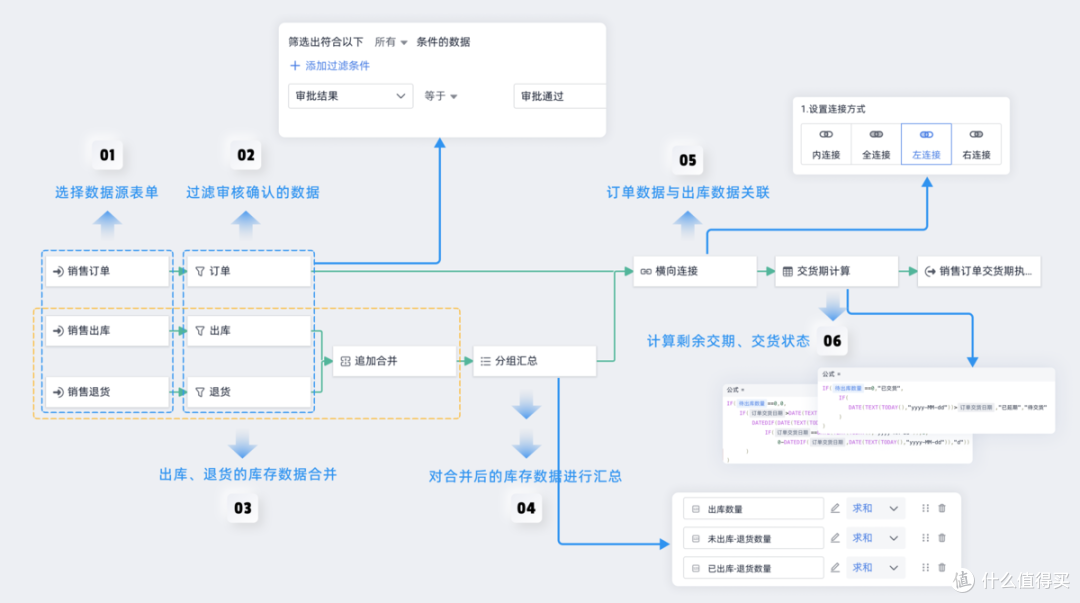Select the 销售出库 input node

coord(107,331)
